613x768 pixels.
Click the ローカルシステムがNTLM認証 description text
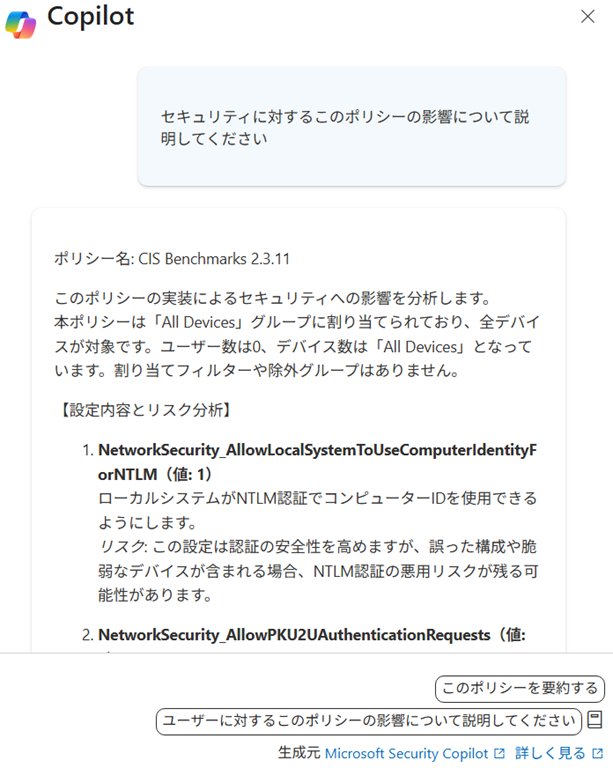pos(317,510)
